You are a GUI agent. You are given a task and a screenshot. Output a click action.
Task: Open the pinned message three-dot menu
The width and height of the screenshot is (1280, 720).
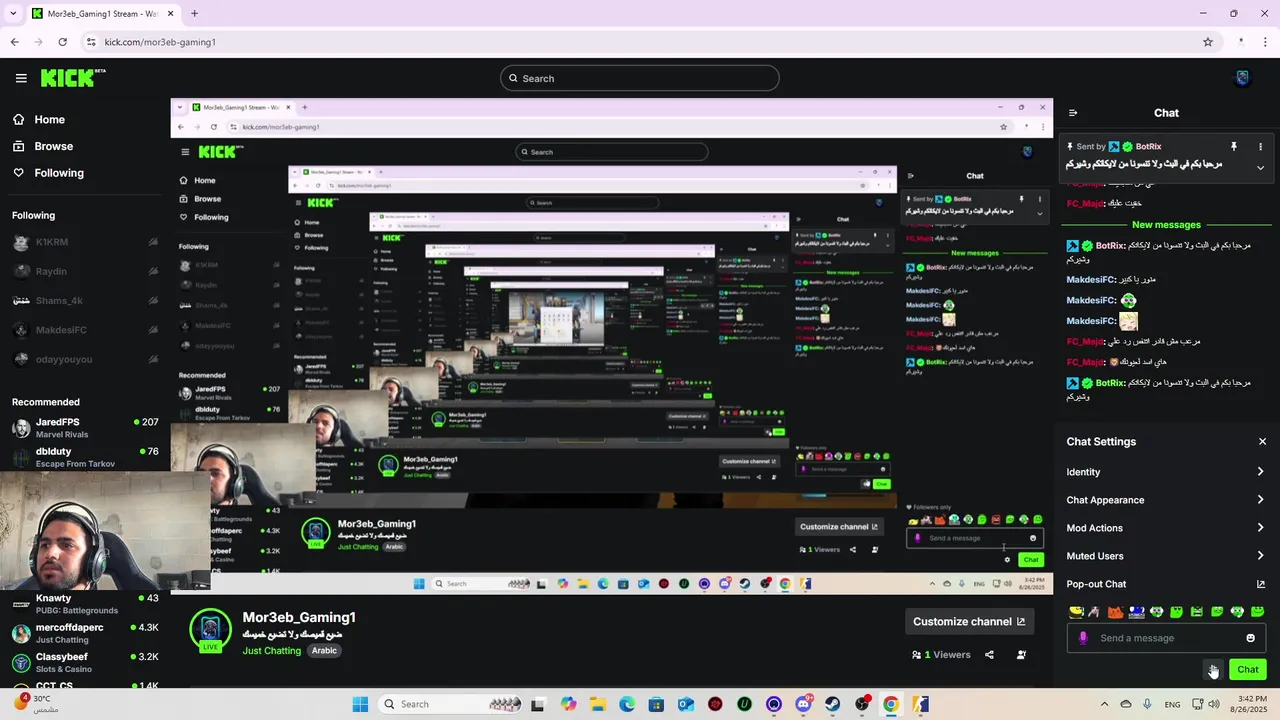1260,146
